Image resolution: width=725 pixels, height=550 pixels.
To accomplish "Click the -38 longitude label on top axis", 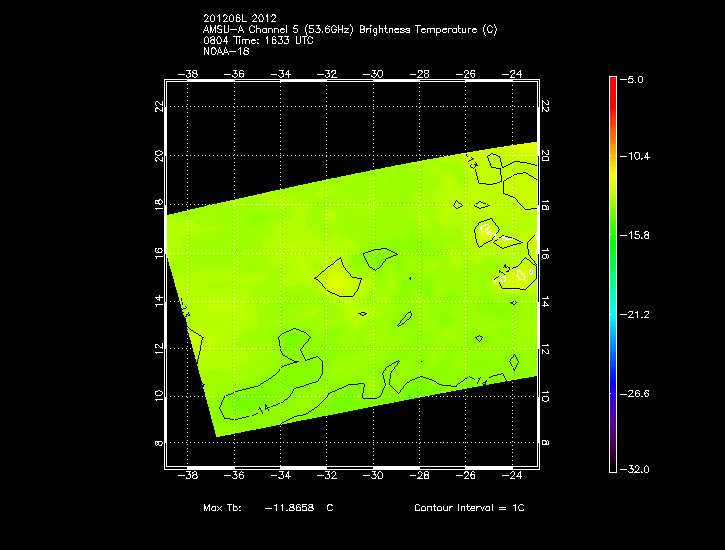I will [x=187, y=73].
